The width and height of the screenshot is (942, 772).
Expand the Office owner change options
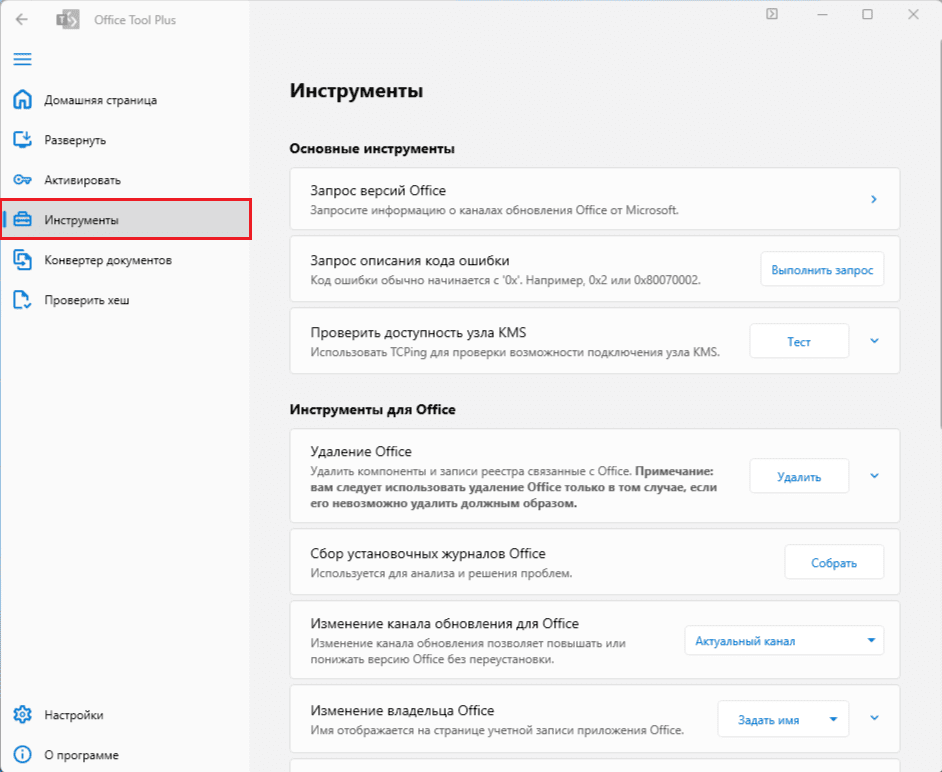tap(874, 718)
